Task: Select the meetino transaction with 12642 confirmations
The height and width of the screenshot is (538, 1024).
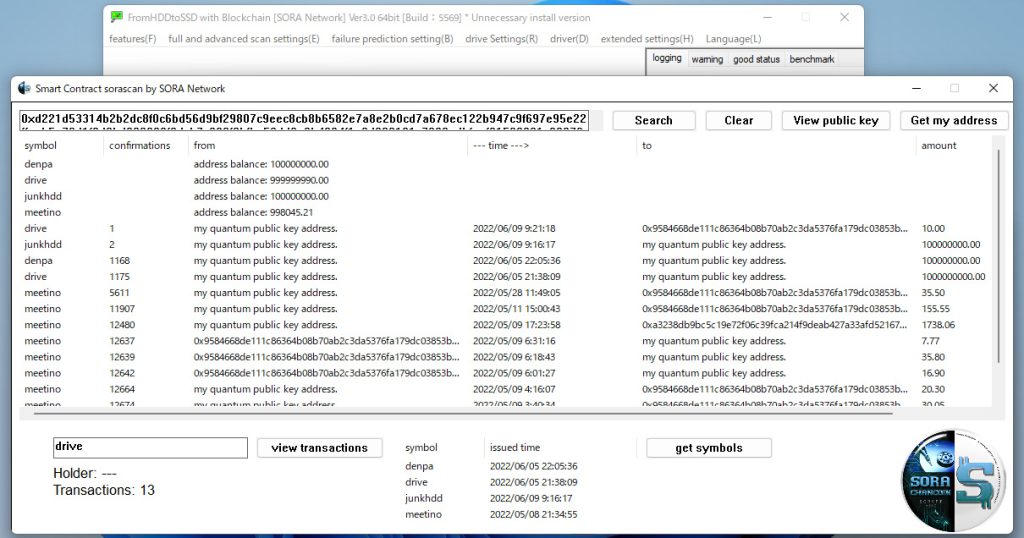Action: point(503,373)
